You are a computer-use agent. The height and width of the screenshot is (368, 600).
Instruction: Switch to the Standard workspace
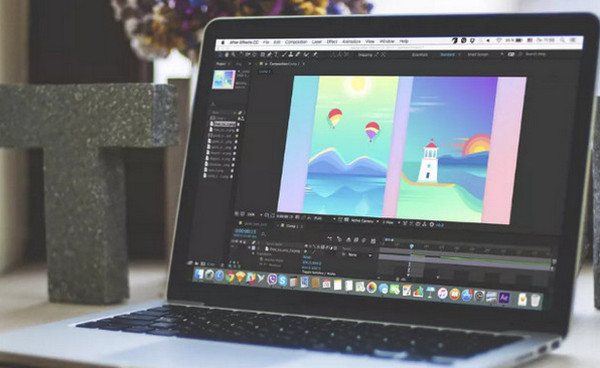point(448,54)
